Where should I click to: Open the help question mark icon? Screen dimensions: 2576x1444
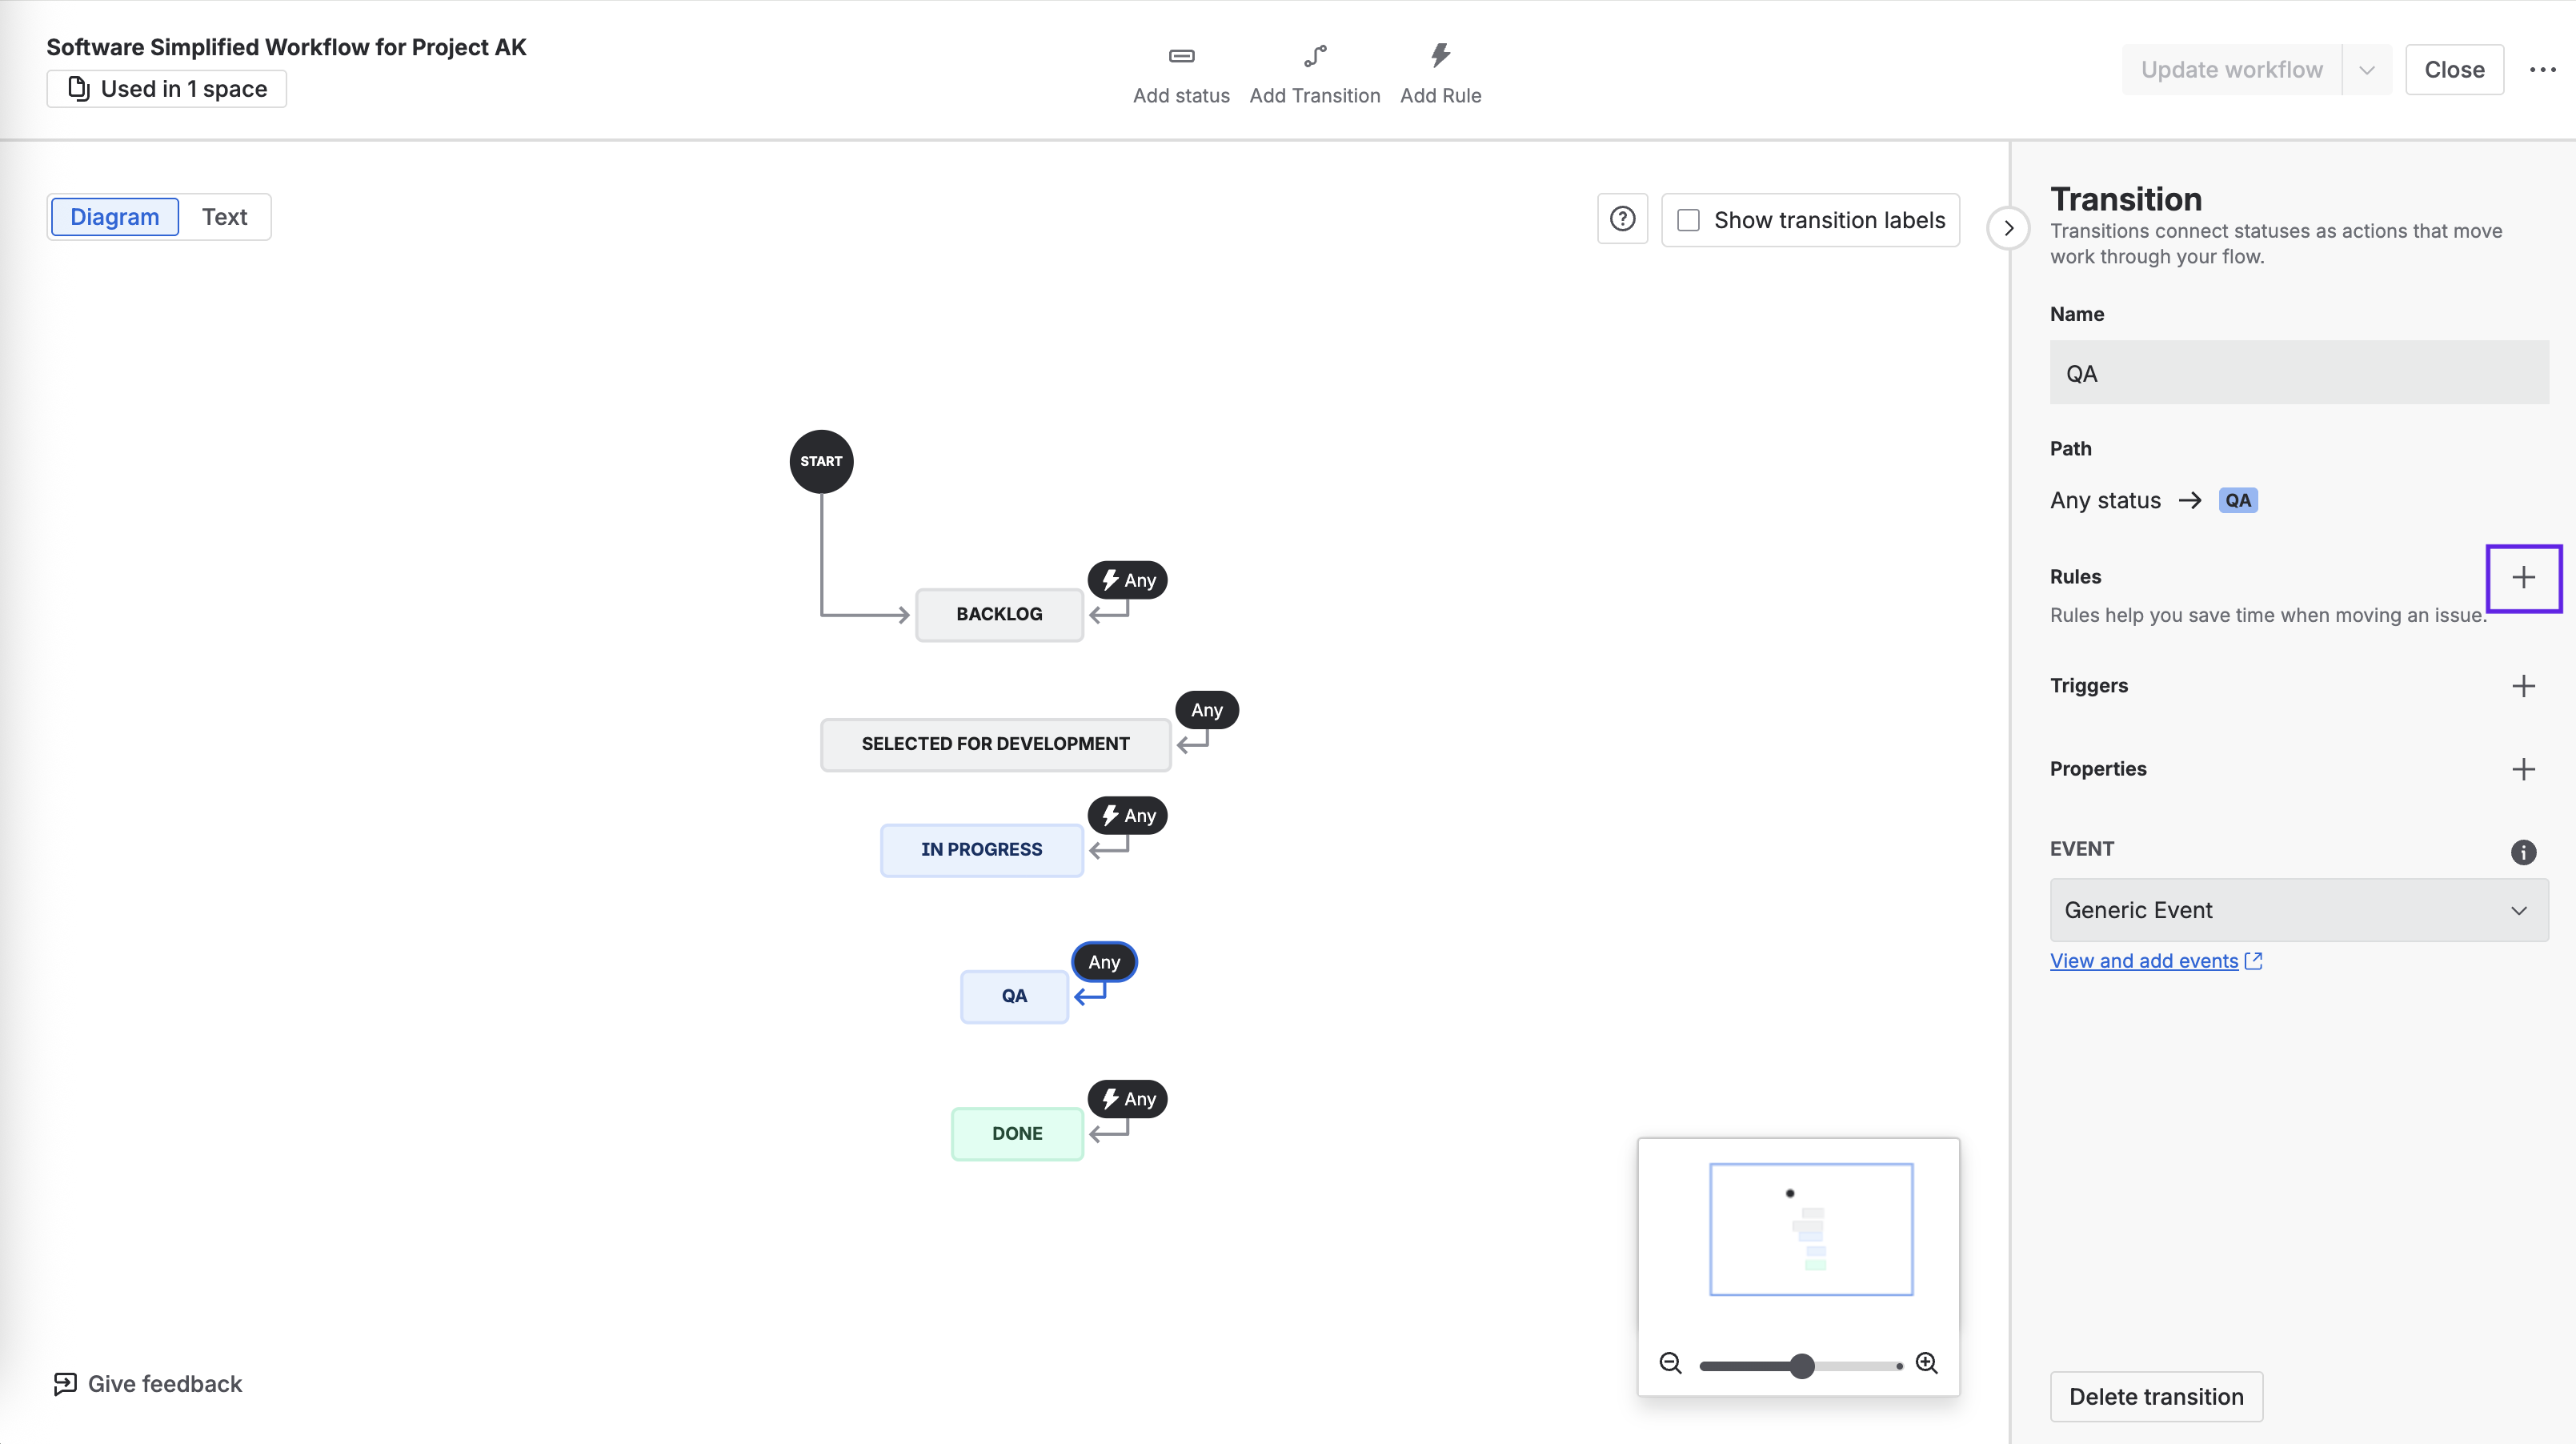click(1622, 219)
